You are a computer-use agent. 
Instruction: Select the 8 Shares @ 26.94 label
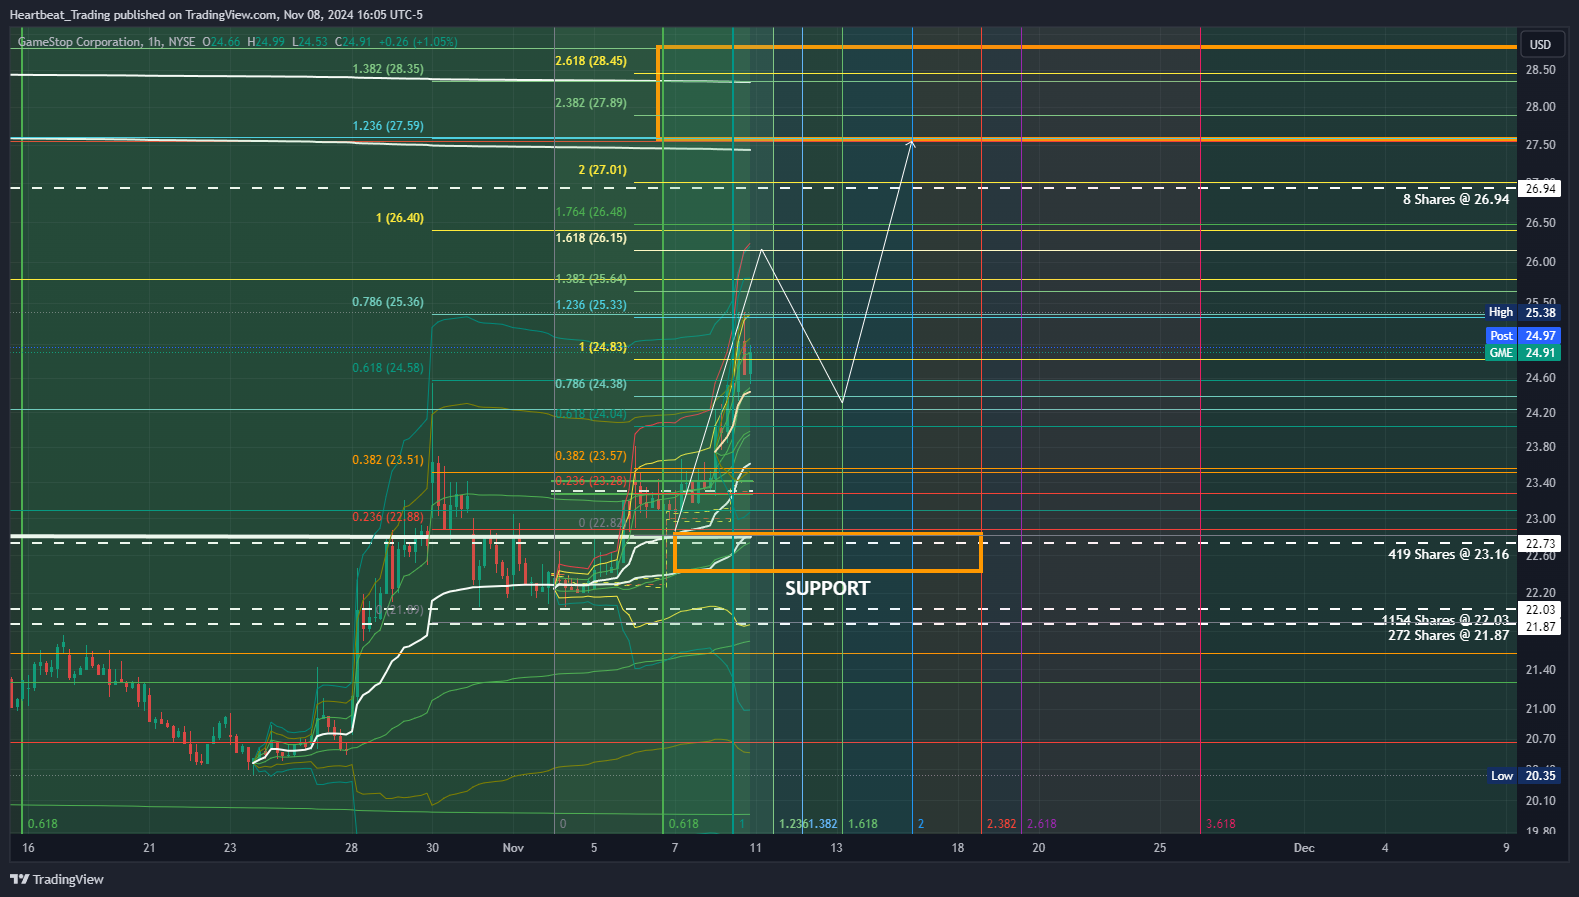(1456, 199)
